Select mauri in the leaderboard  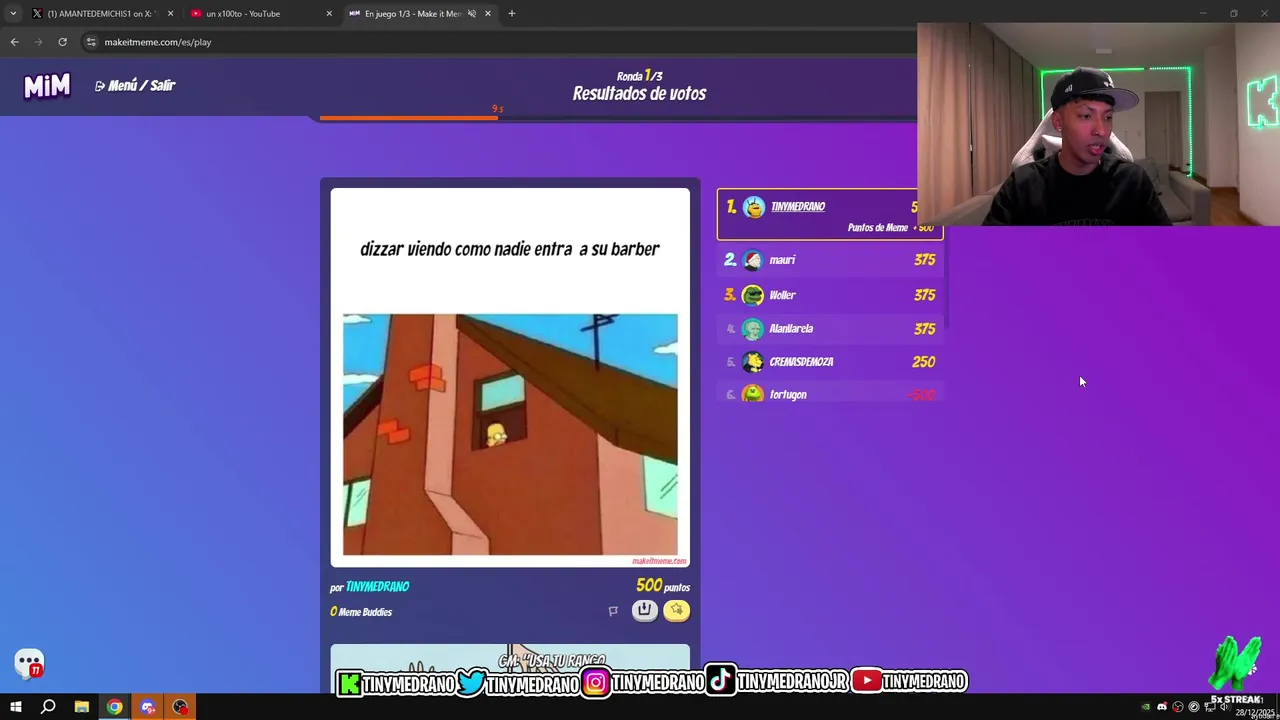[x=829, y=260]
